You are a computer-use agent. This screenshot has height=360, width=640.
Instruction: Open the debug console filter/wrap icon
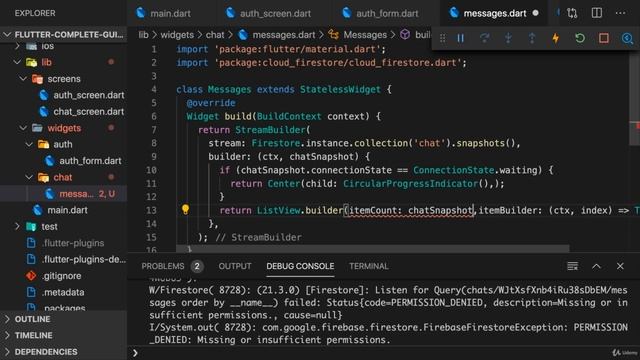pyautogui.click(x=572, y=266)
